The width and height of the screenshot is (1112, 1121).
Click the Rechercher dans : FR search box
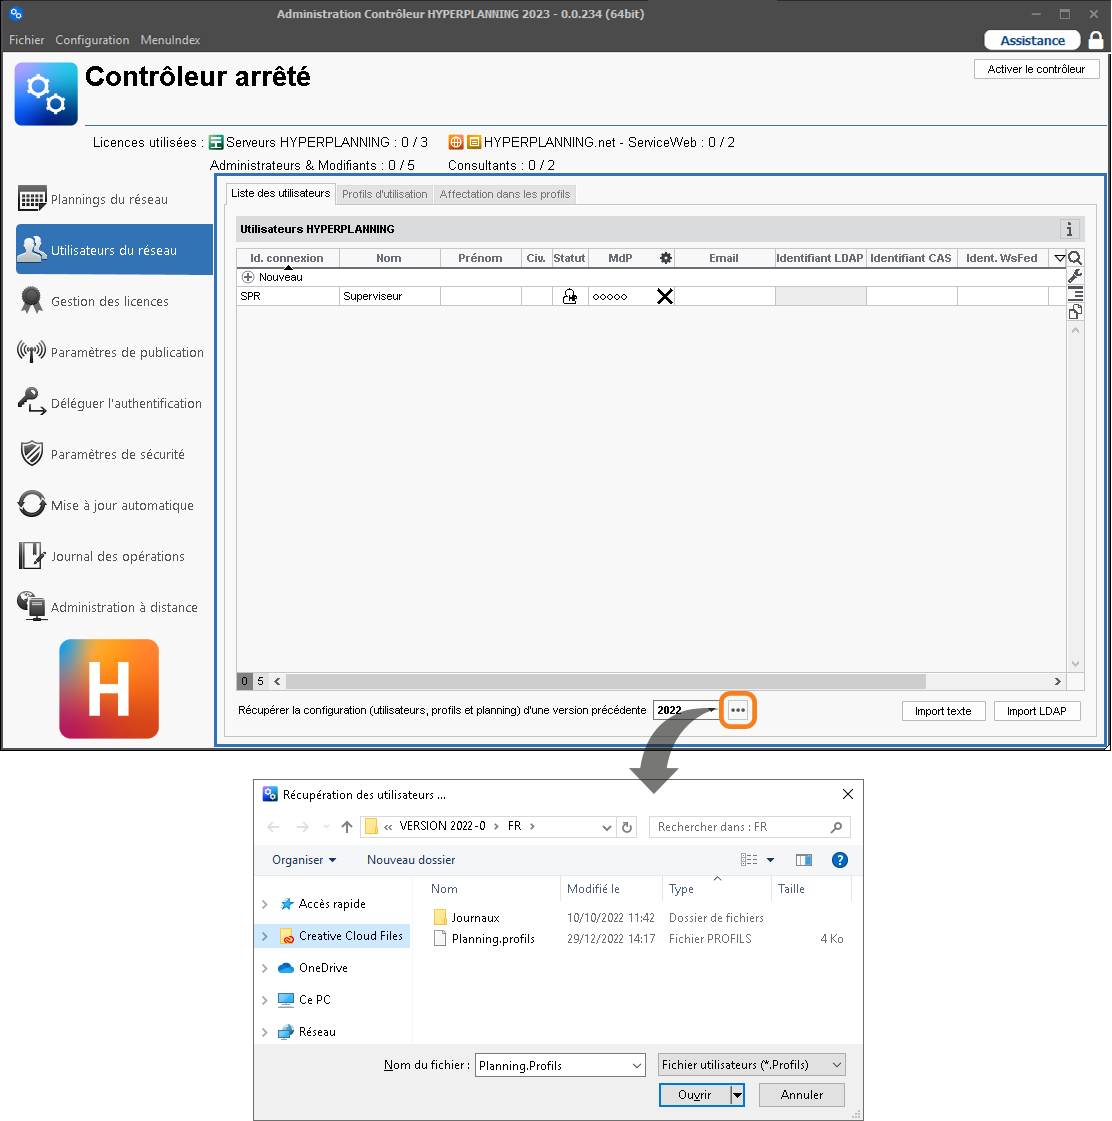[749, 827]
